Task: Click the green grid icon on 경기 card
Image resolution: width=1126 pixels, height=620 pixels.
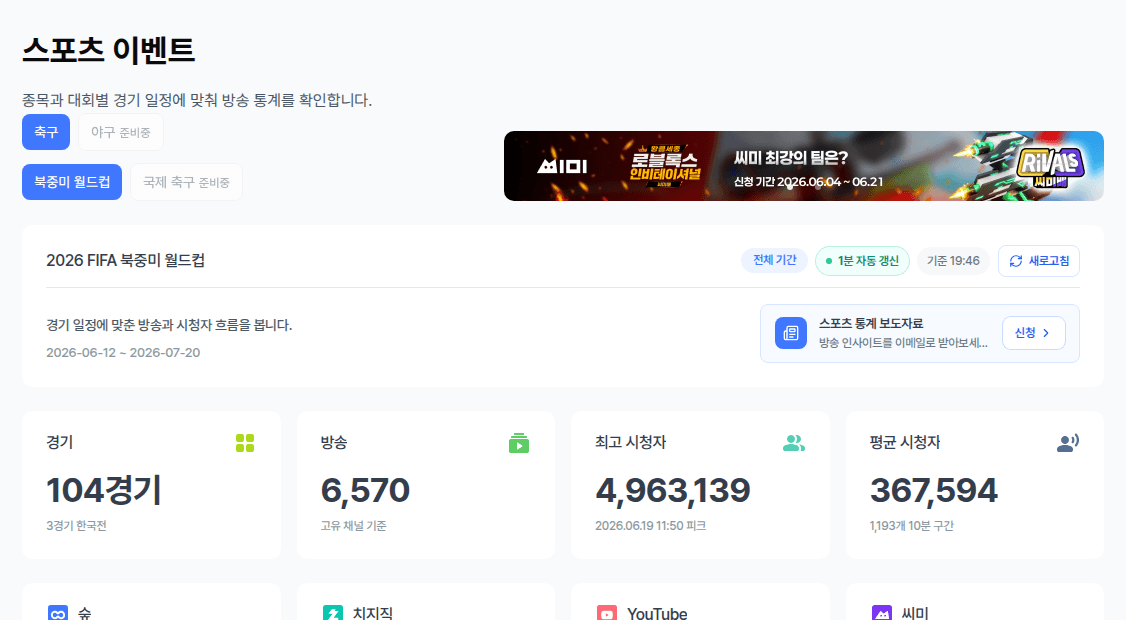Action: click(245, 443)
